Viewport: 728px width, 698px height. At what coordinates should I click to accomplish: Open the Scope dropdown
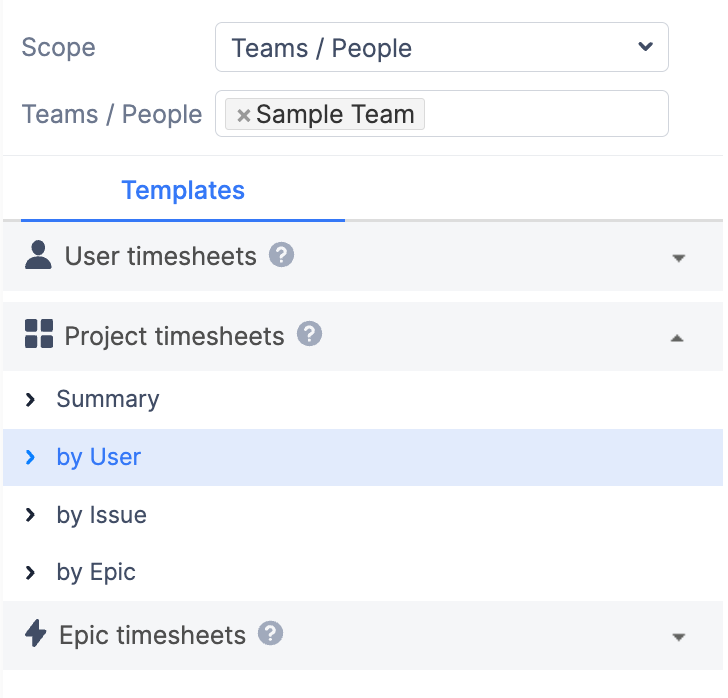(442, 47)
